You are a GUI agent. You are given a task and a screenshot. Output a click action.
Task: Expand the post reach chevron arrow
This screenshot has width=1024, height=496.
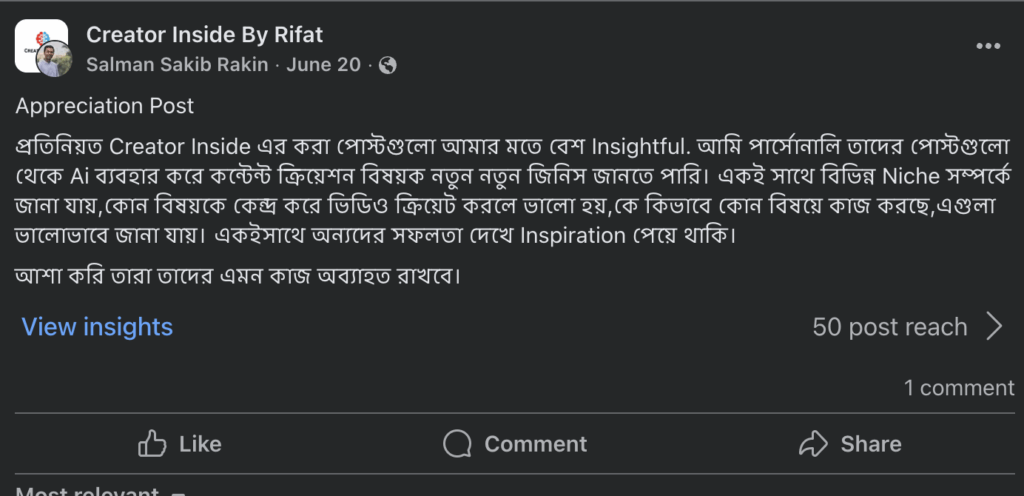[x=994, y=327]
